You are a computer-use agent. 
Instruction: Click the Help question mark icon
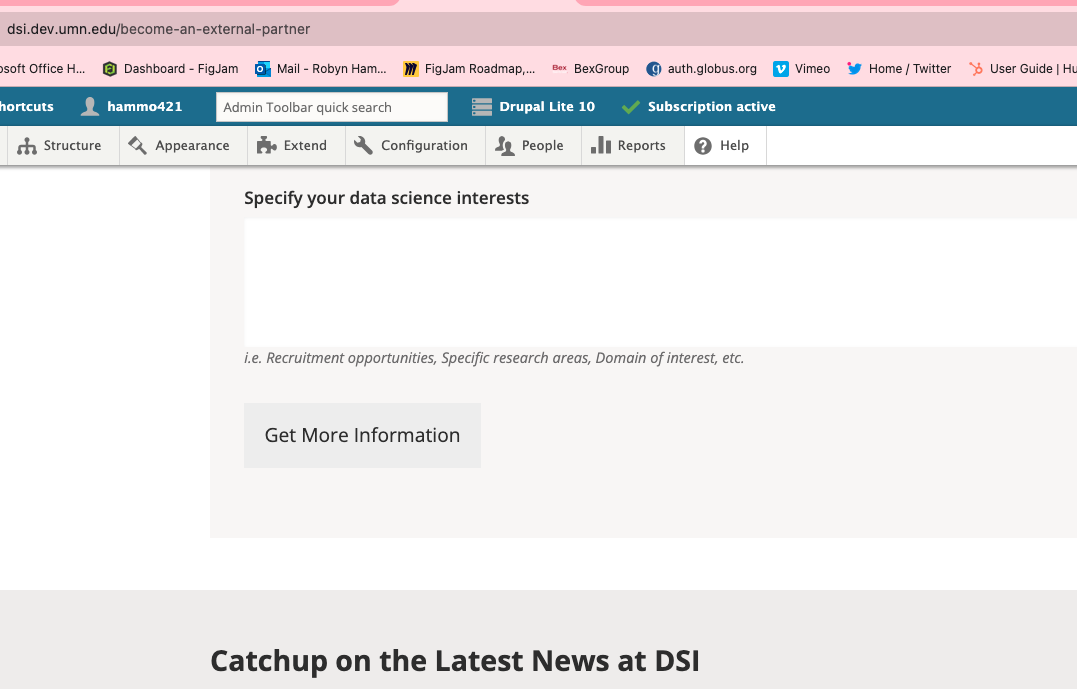(x=703, y=146)
